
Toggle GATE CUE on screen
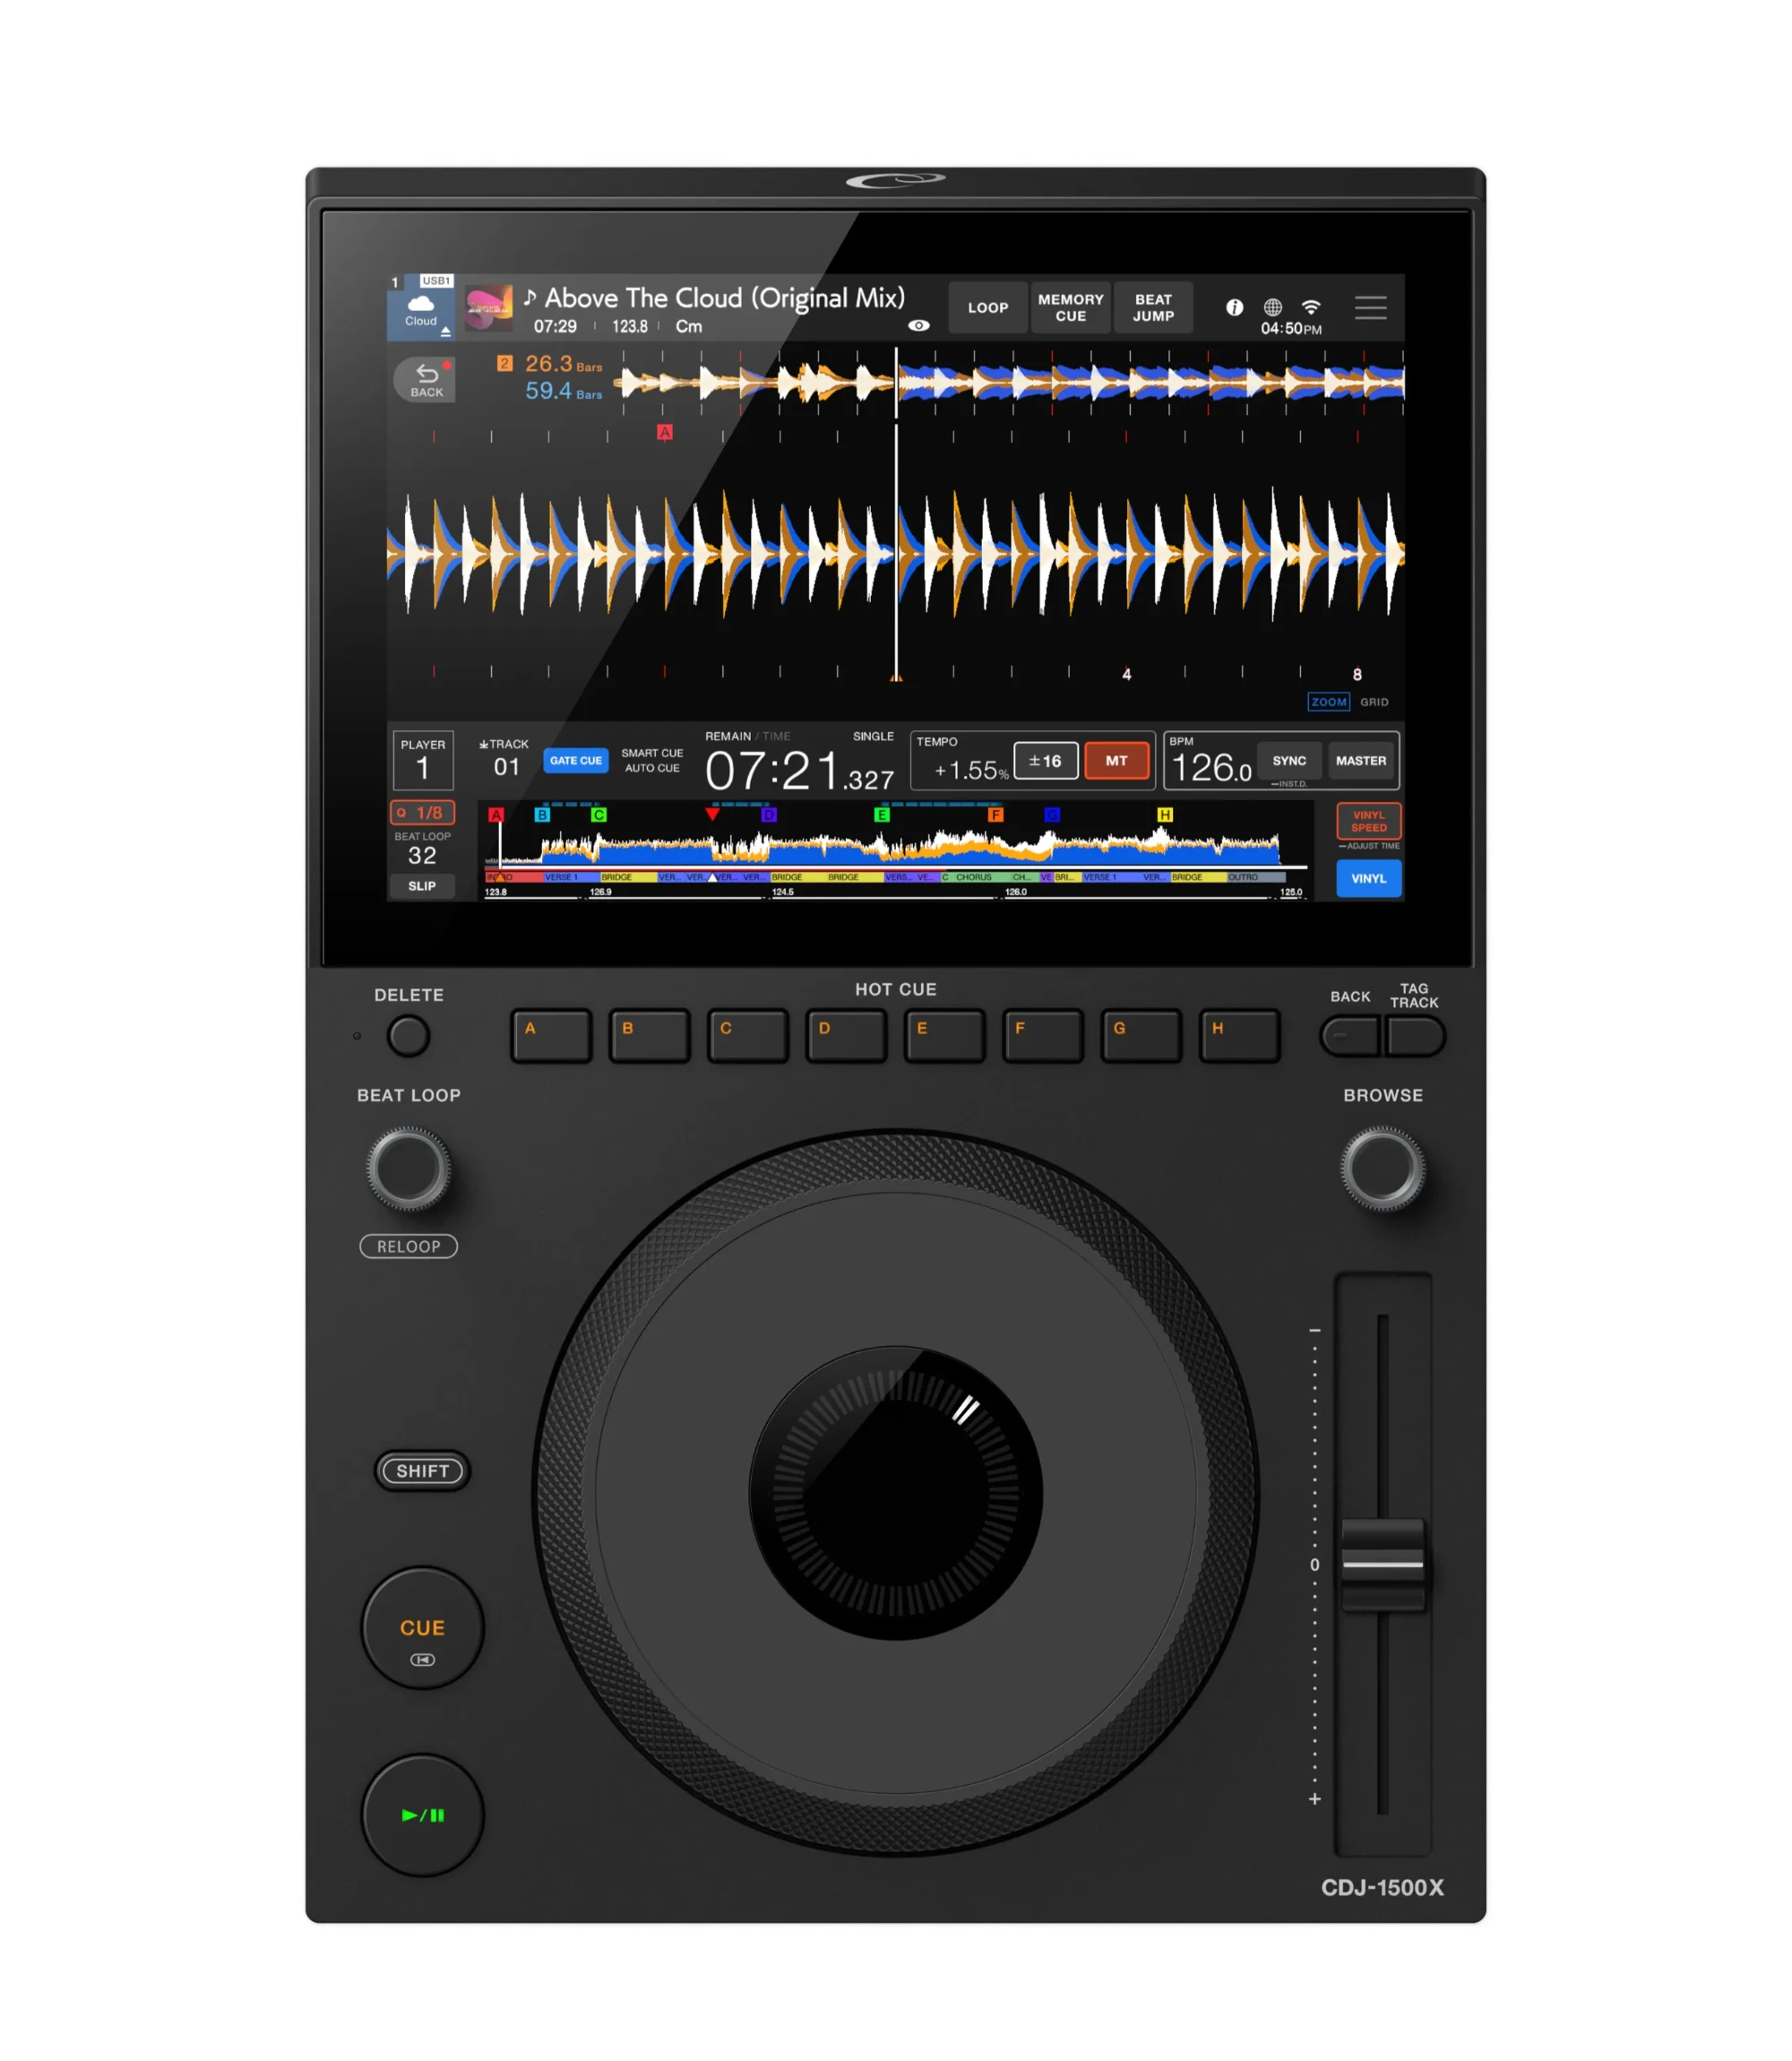[576, 760]
